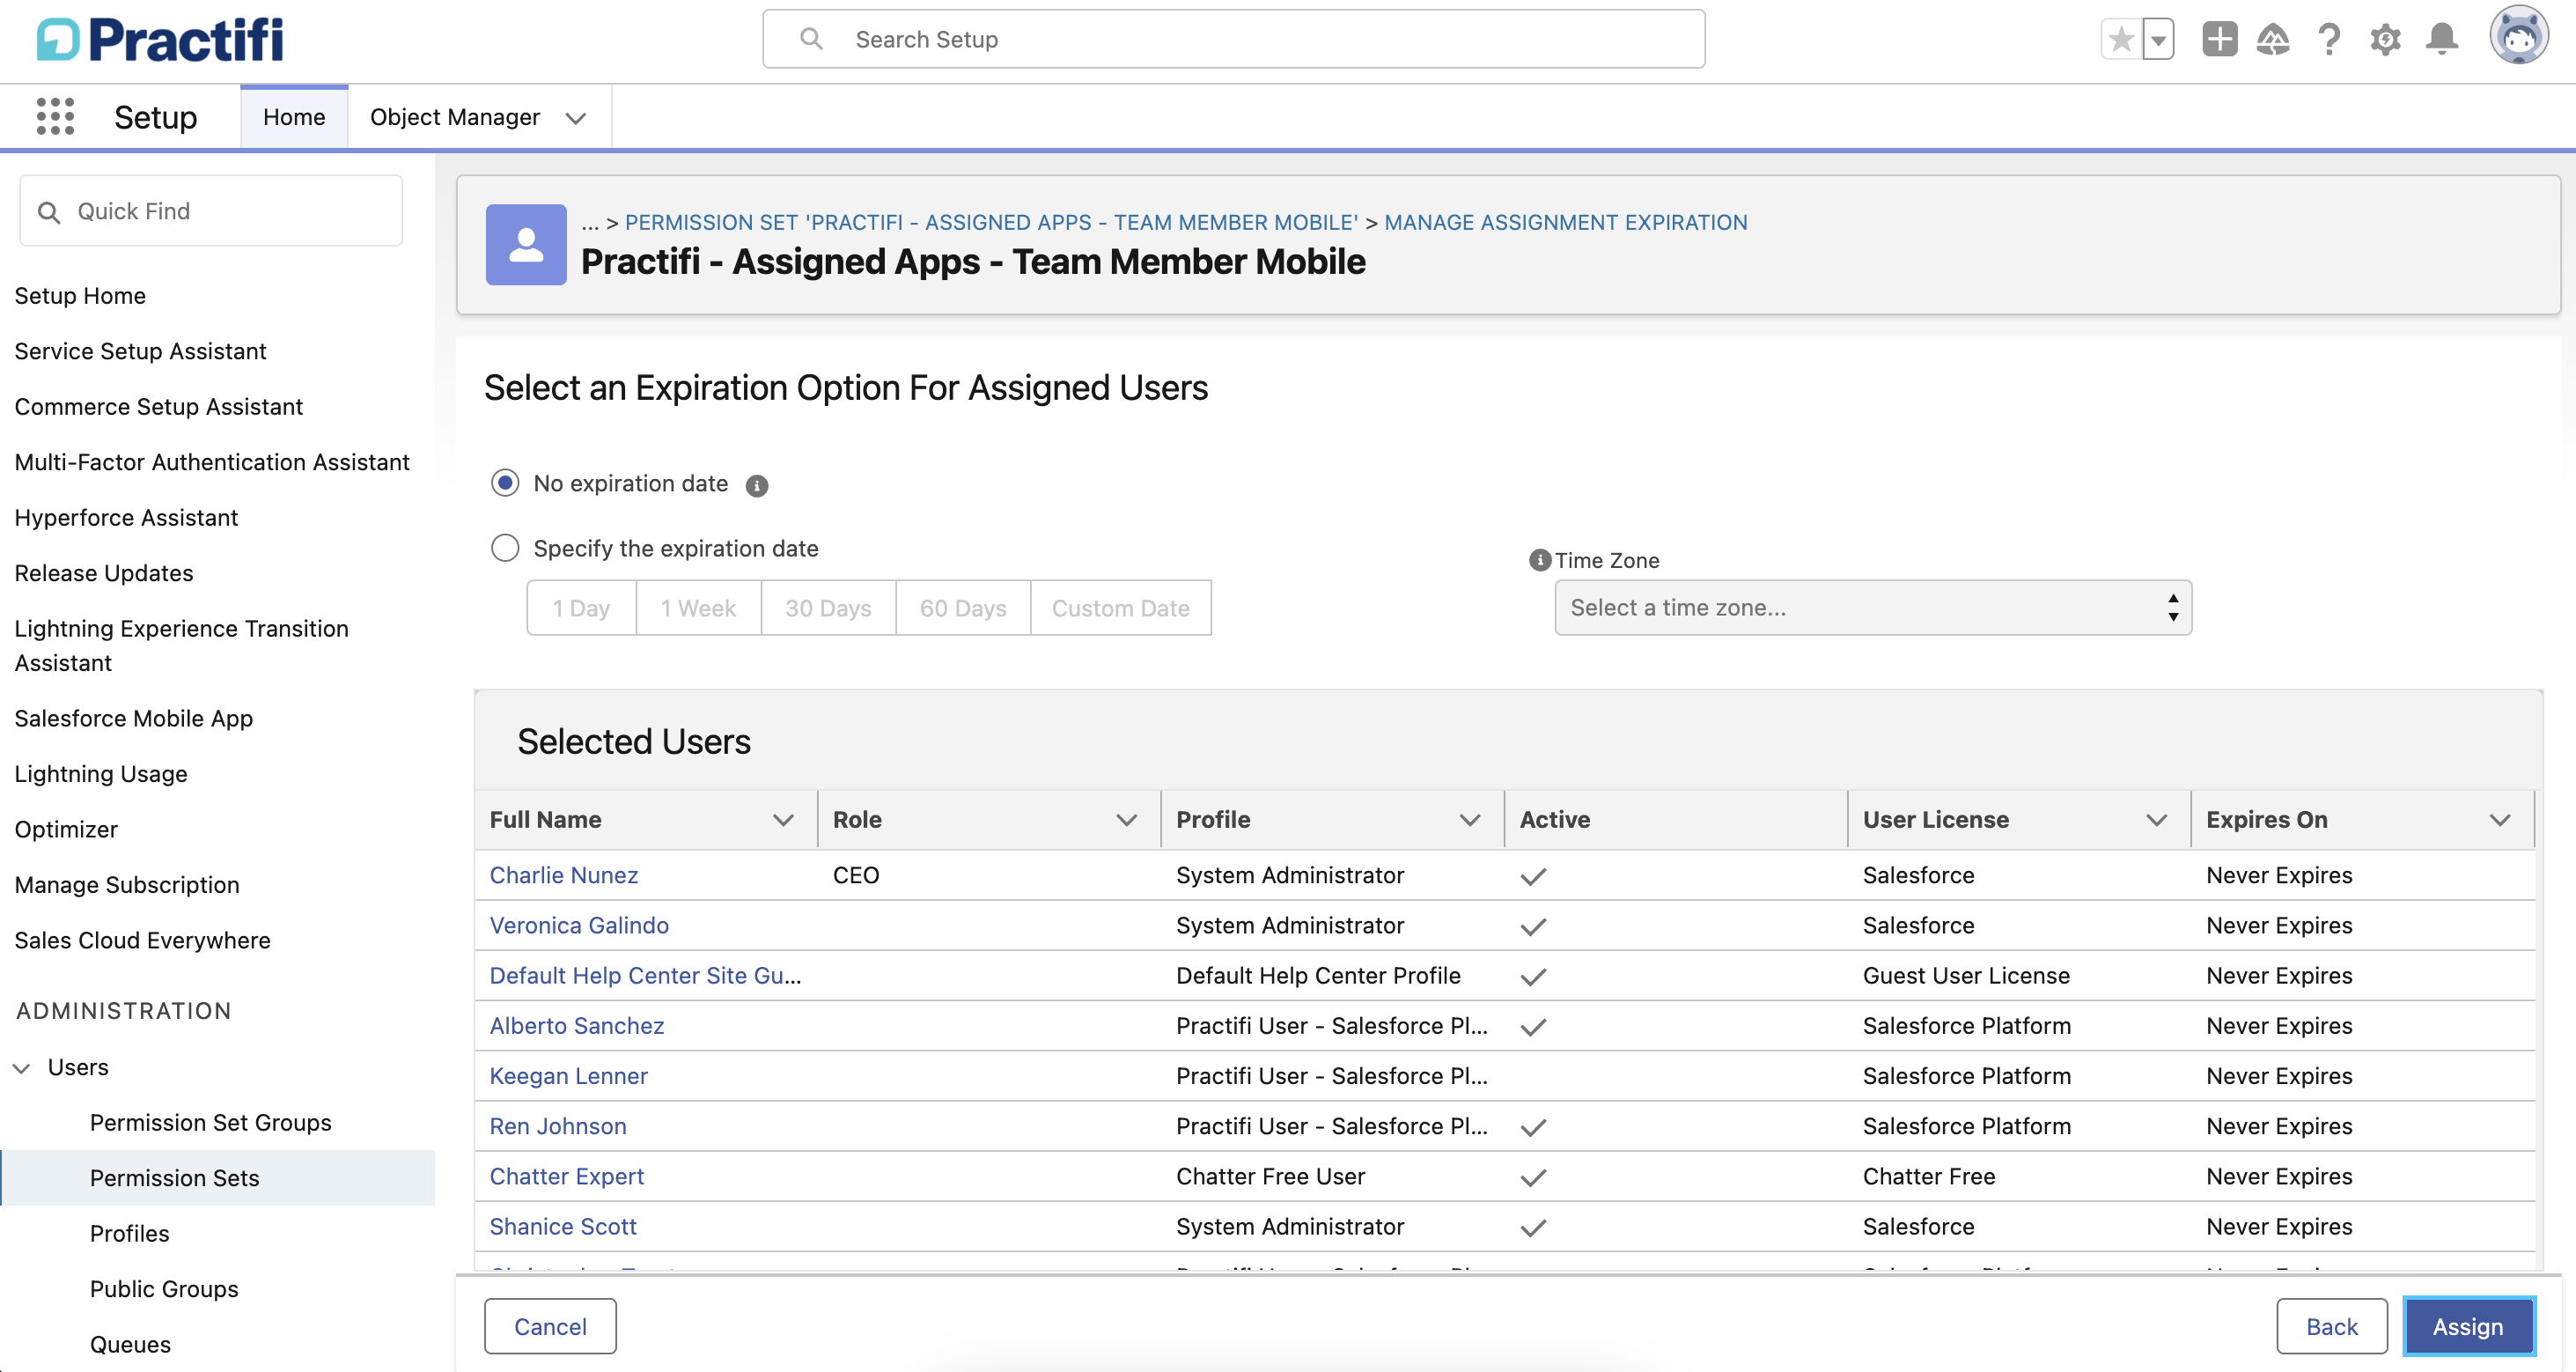Open Lightning Usage
This screenshot has width=2576, height=1372.
(101, 774)
